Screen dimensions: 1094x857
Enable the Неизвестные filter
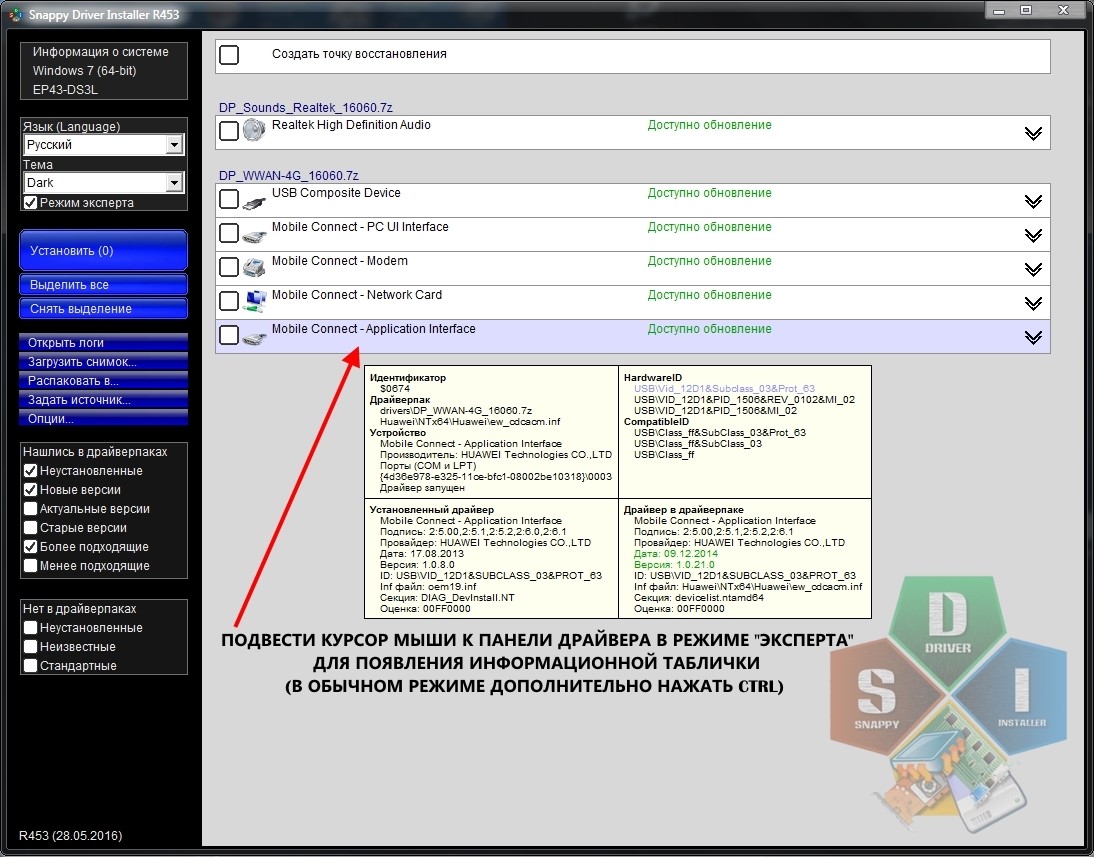(30, 646)
